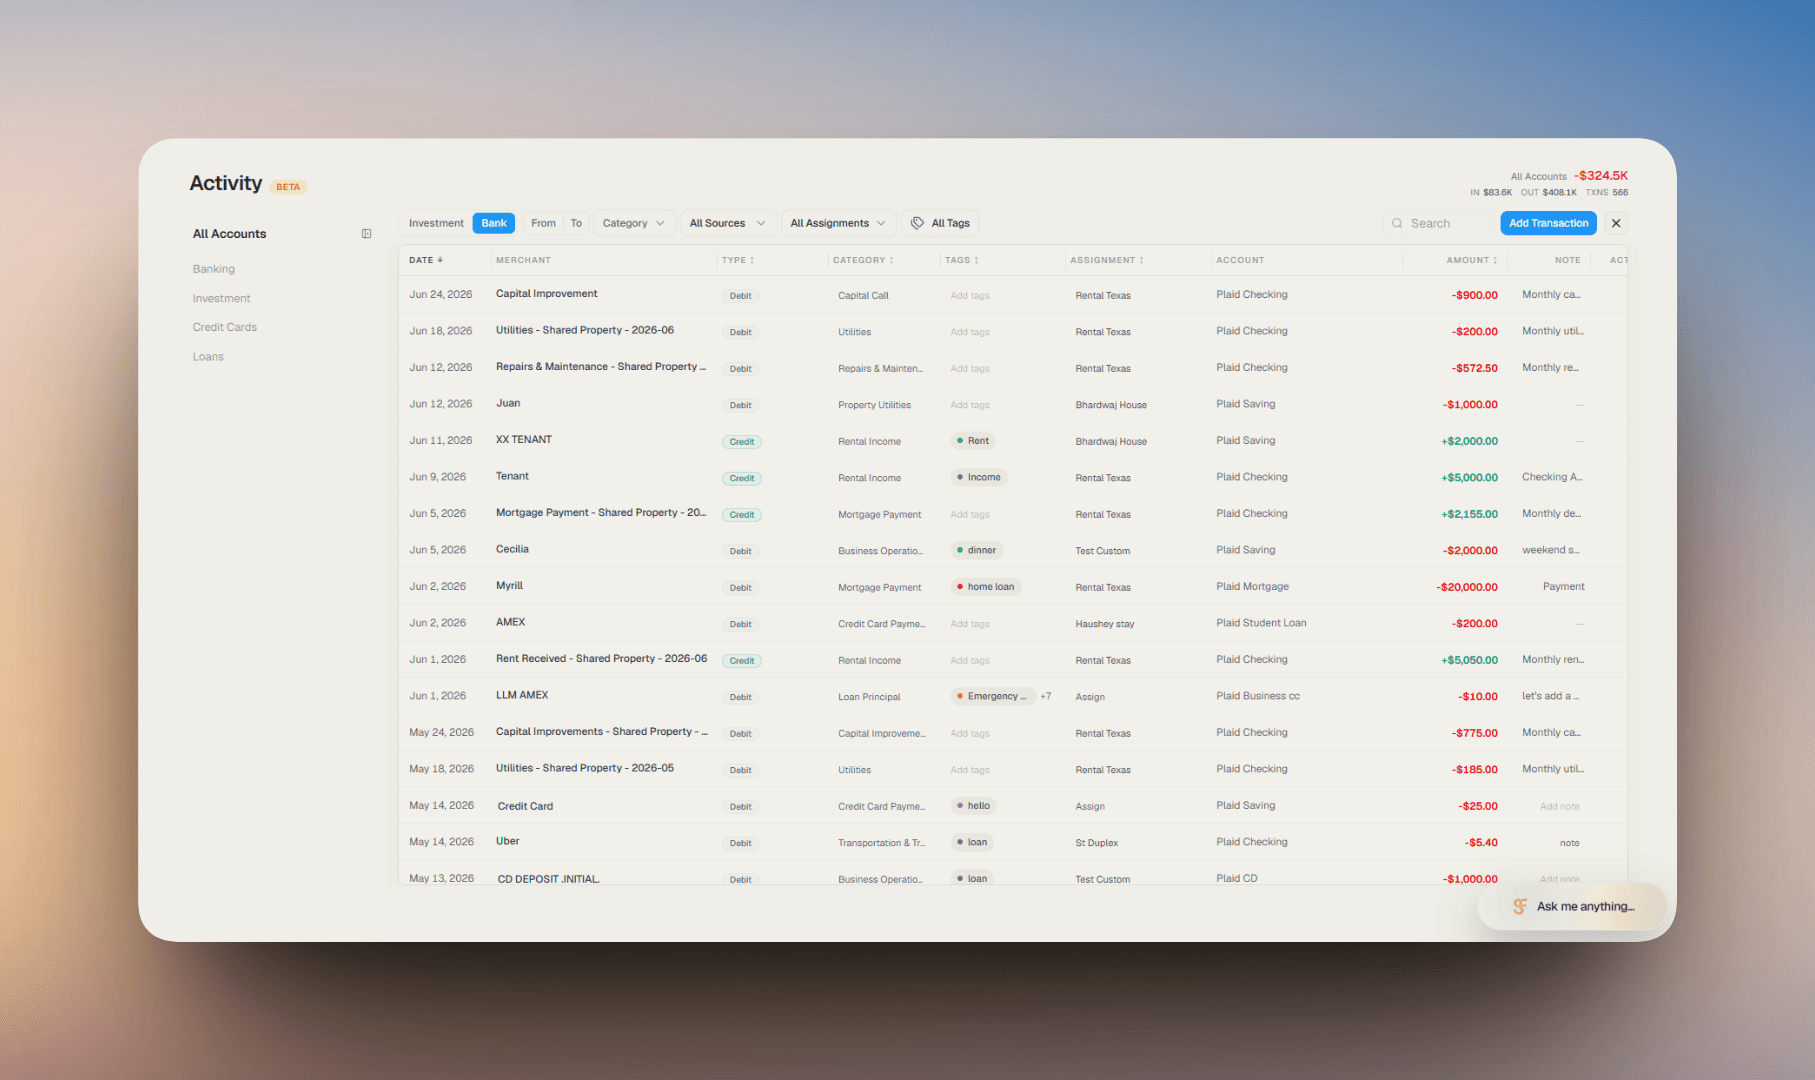The width and height of the screenshot is (1815, 1080).
Task: Click Plaid Business cc account cell
Action: [x=1258, y=696]
